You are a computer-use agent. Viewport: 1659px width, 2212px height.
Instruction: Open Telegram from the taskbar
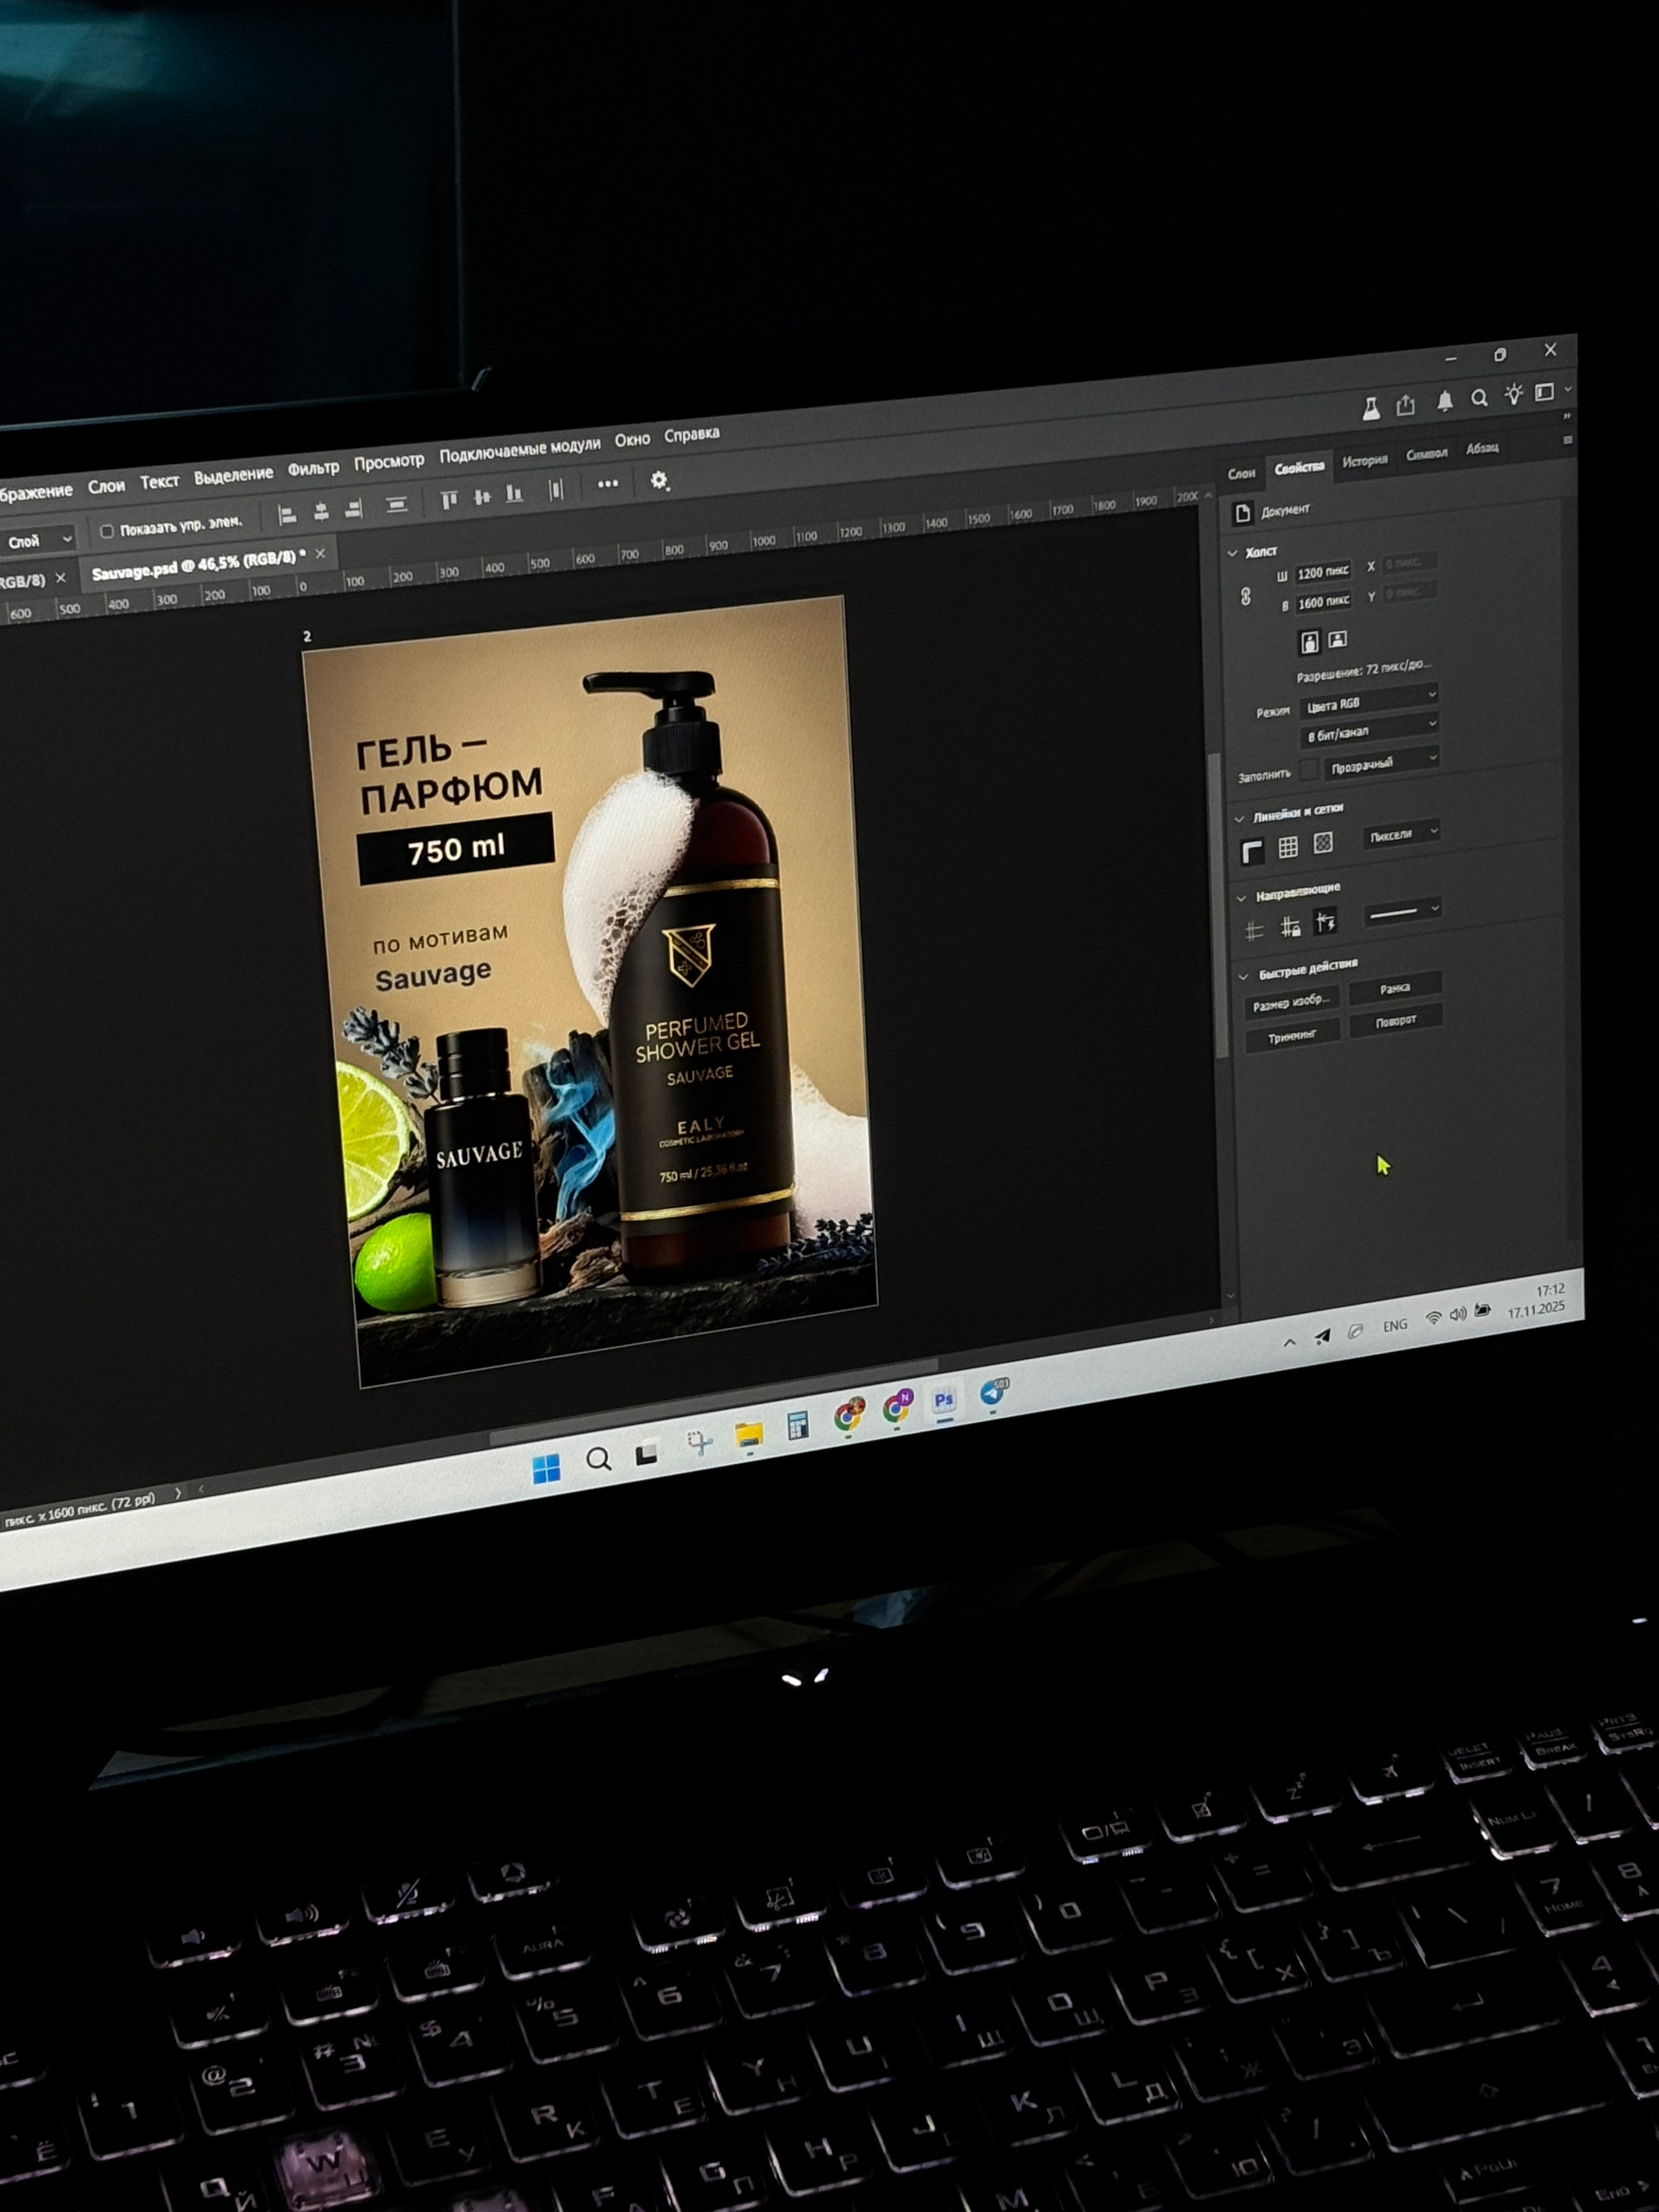(x=993, y=1392)
